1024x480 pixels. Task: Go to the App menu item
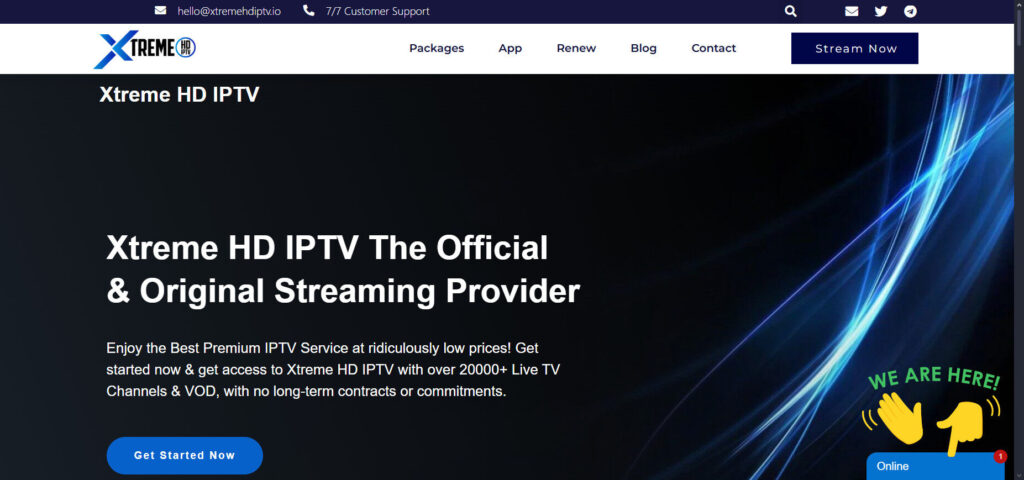tap(510, 48)
